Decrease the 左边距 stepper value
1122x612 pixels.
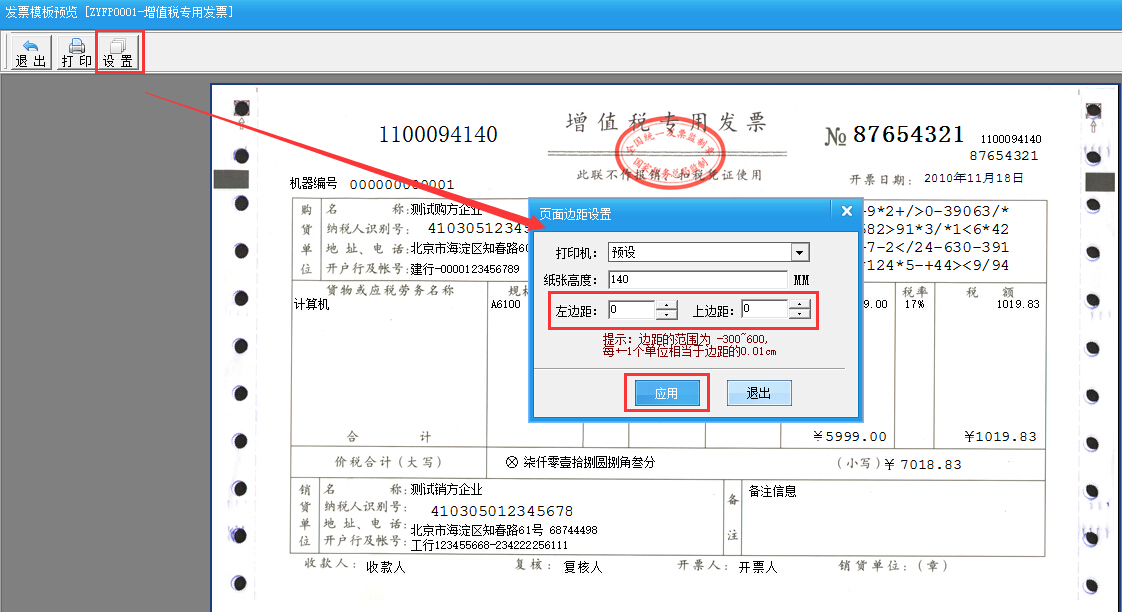point(667,315)
